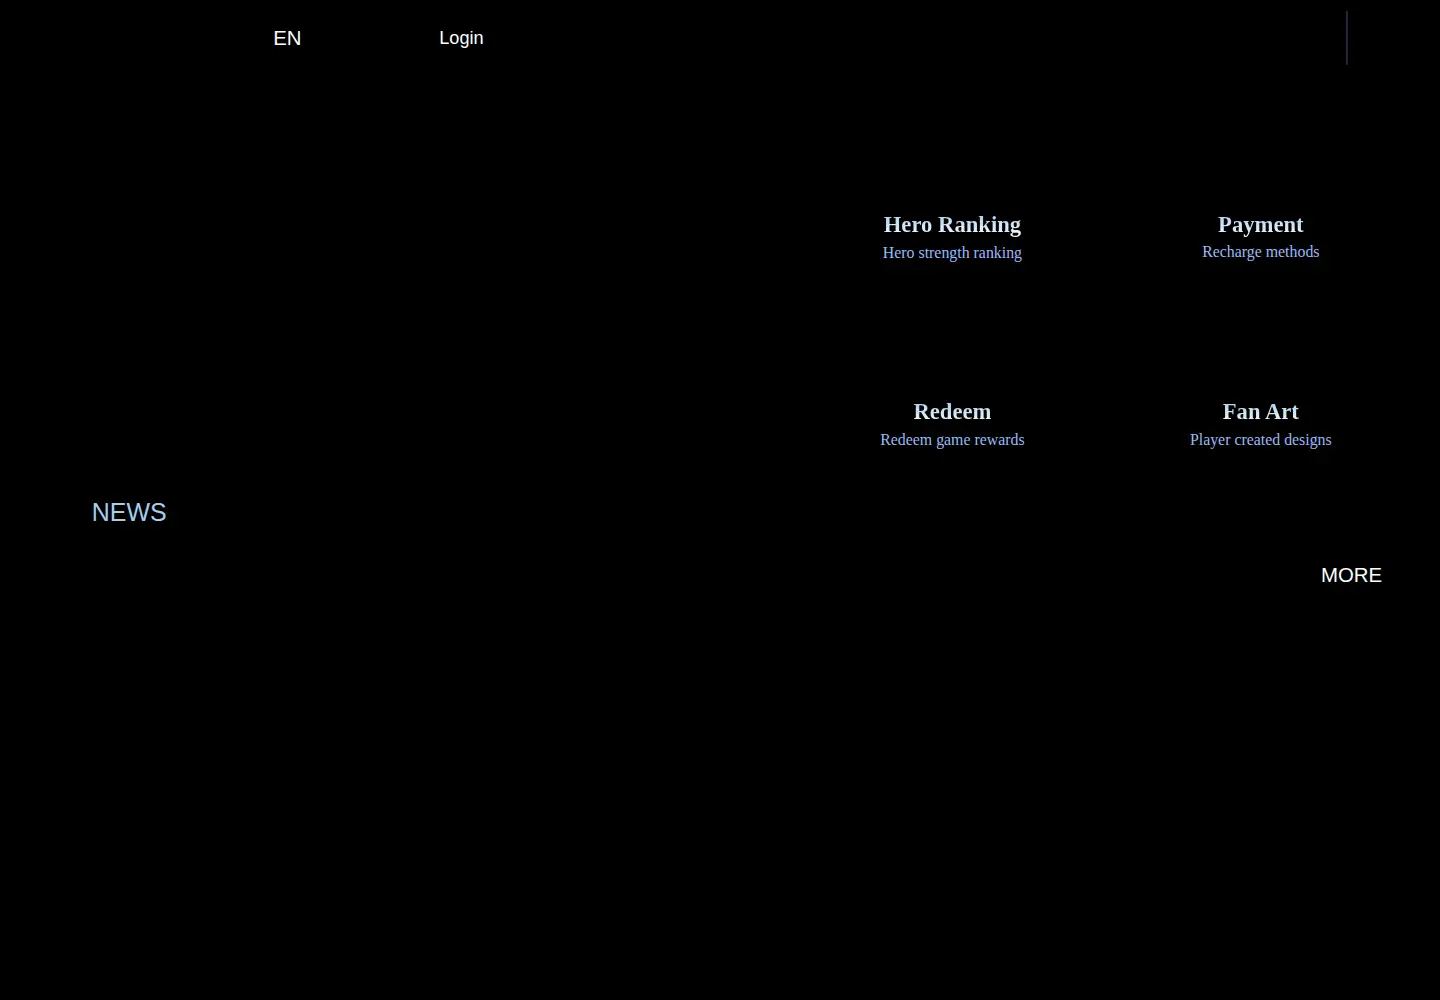Open the EN language selector

coord(287,38)
